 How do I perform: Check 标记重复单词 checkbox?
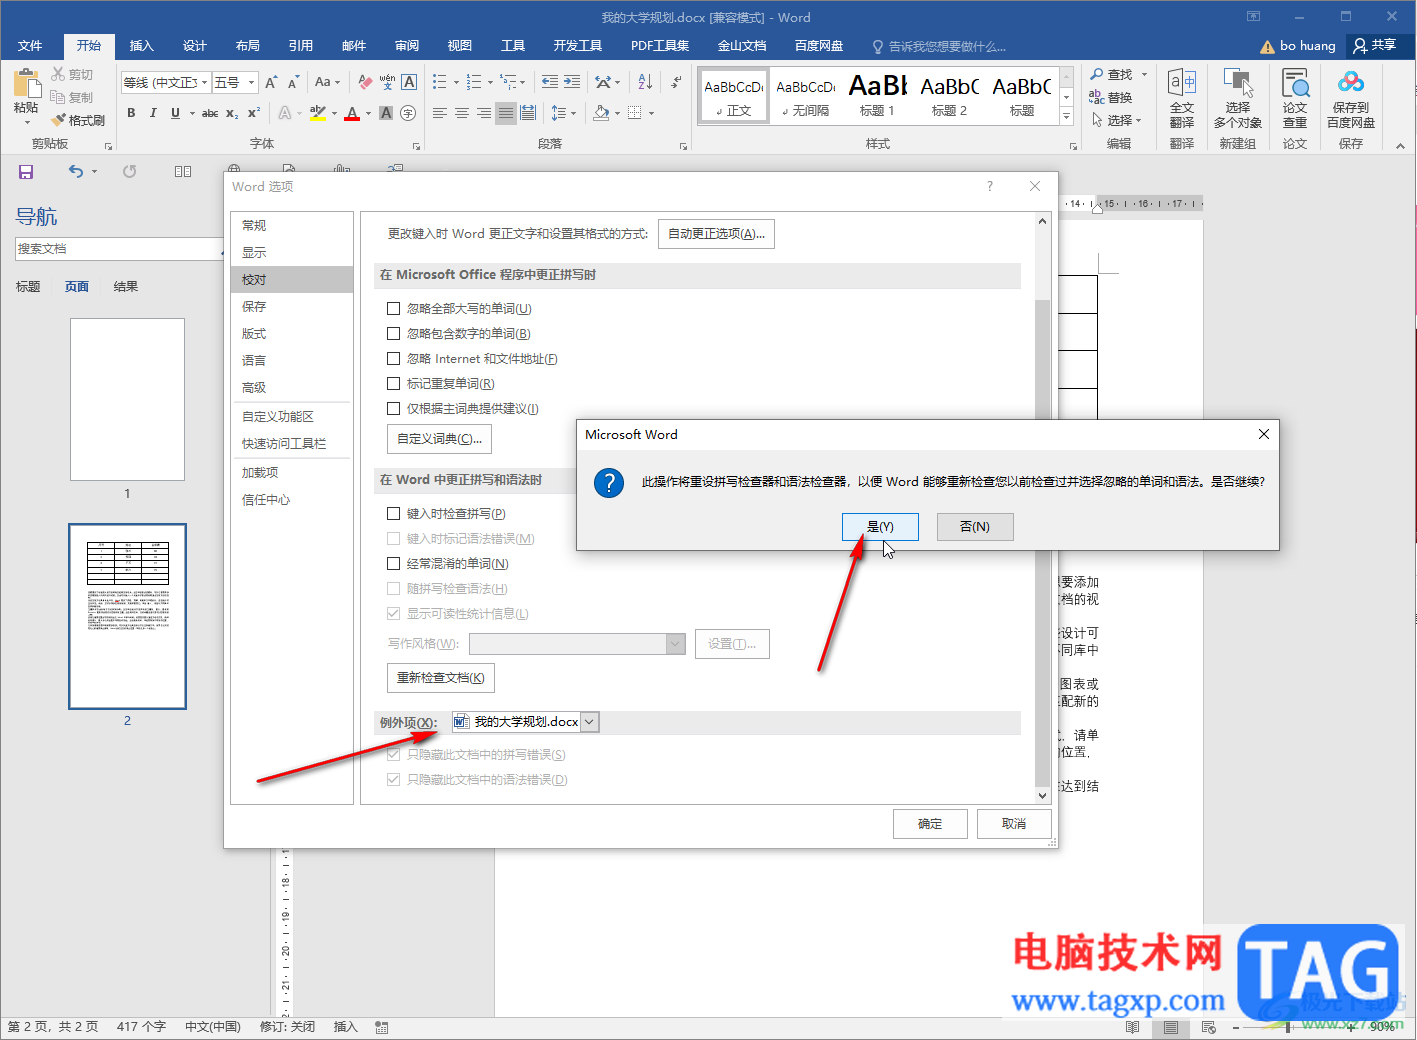point(394,384)
